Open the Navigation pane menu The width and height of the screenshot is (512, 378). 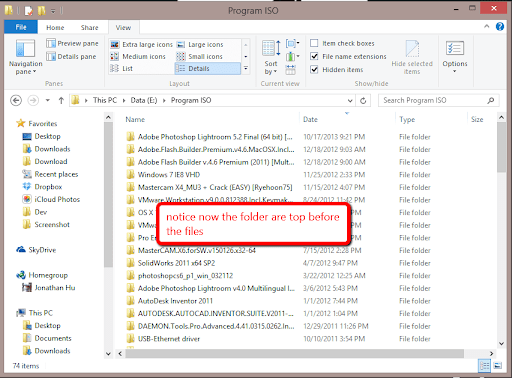25,57
